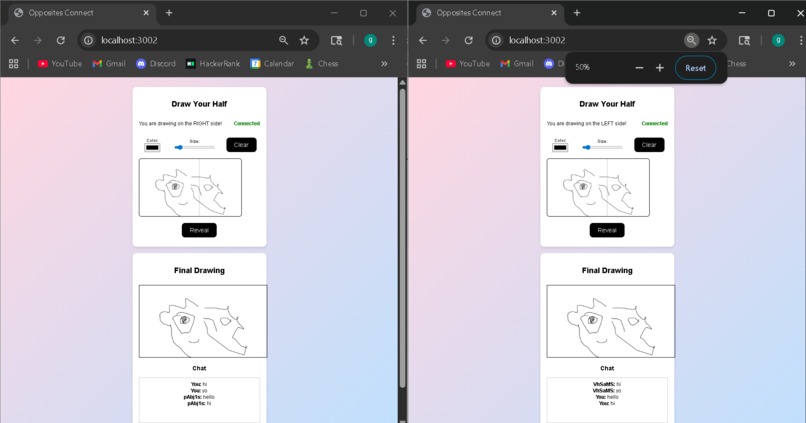Open apps grid in right bookmarks bar
The height and width of the screenshot is (423, 806).
422,64
